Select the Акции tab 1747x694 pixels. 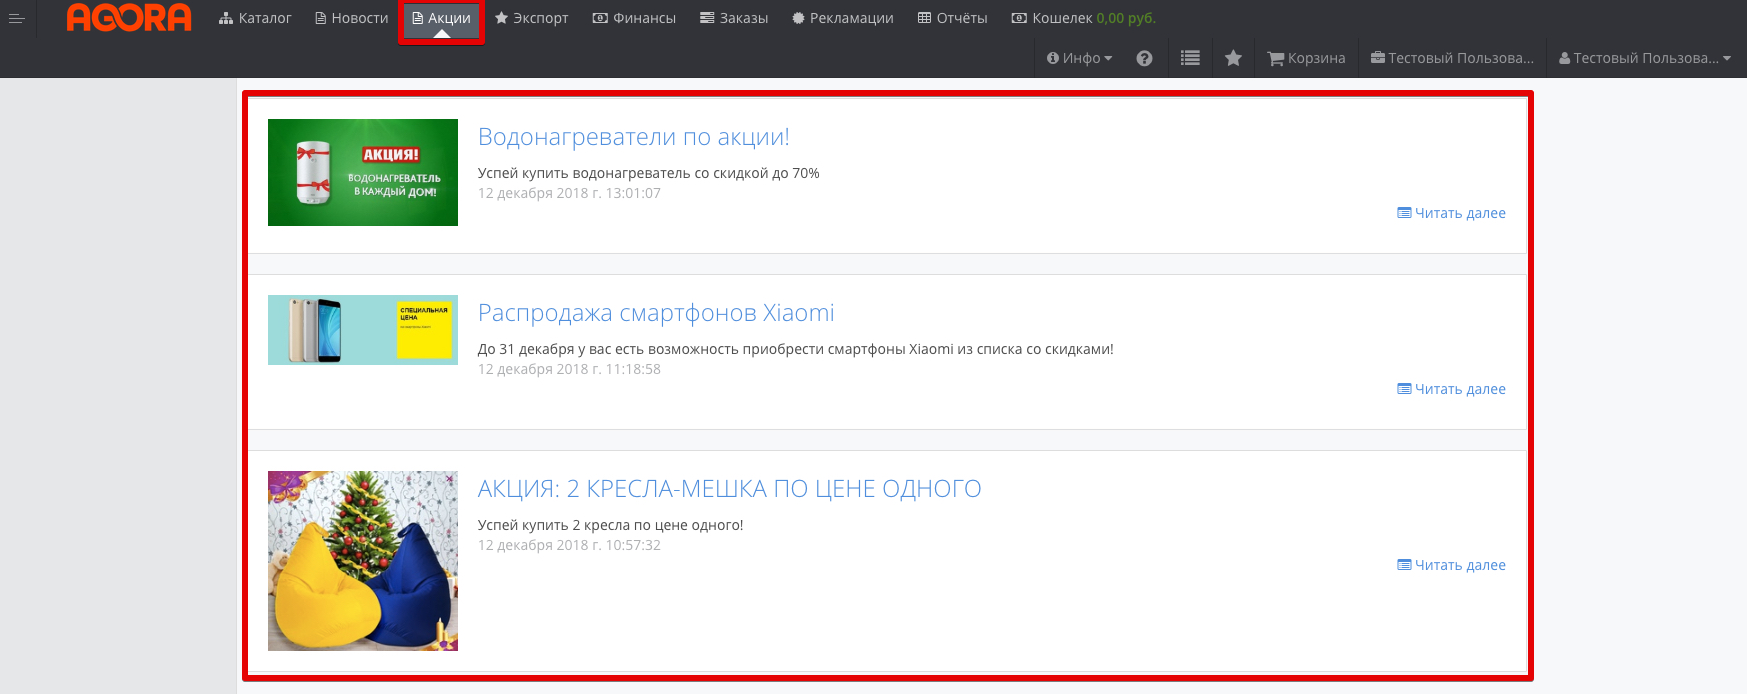point(441,18)
